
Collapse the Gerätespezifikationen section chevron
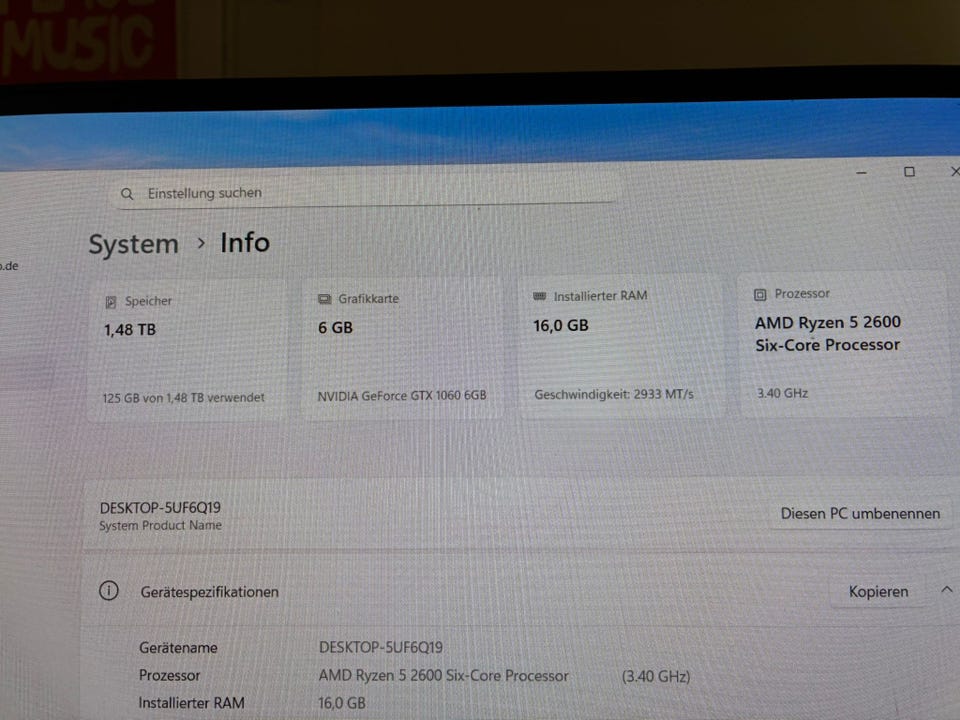pos(946,590)
